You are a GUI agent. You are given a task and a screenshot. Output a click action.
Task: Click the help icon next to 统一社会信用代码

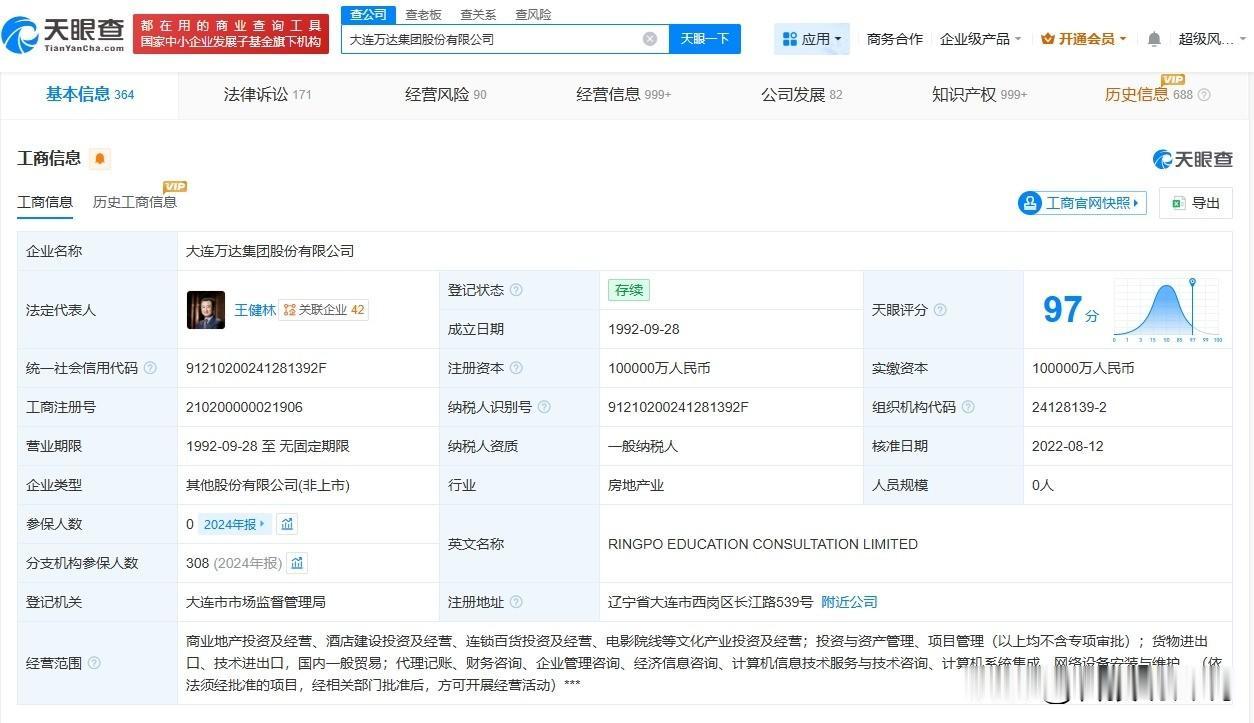point(150,368)
